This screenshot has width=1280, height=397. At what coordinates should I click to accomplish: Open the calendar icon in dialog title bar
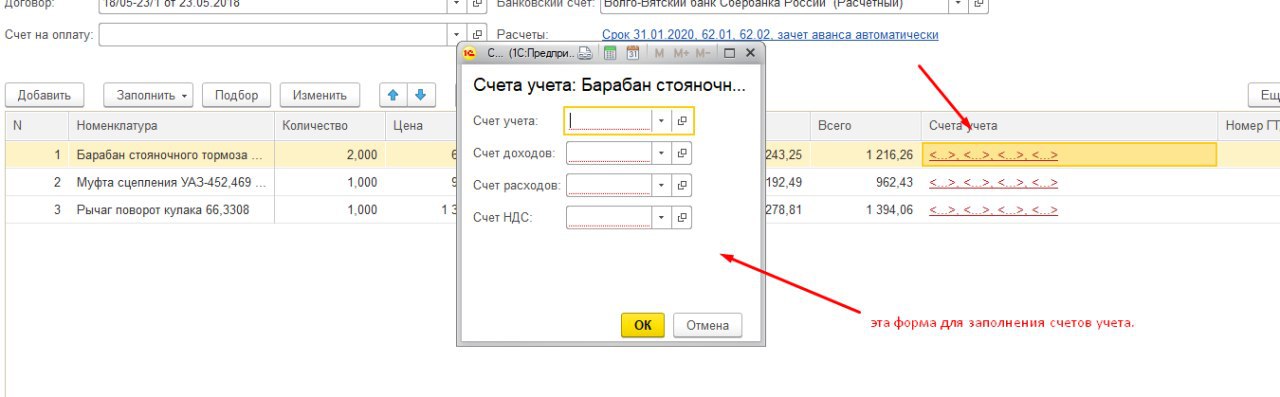tap(632, 53)
